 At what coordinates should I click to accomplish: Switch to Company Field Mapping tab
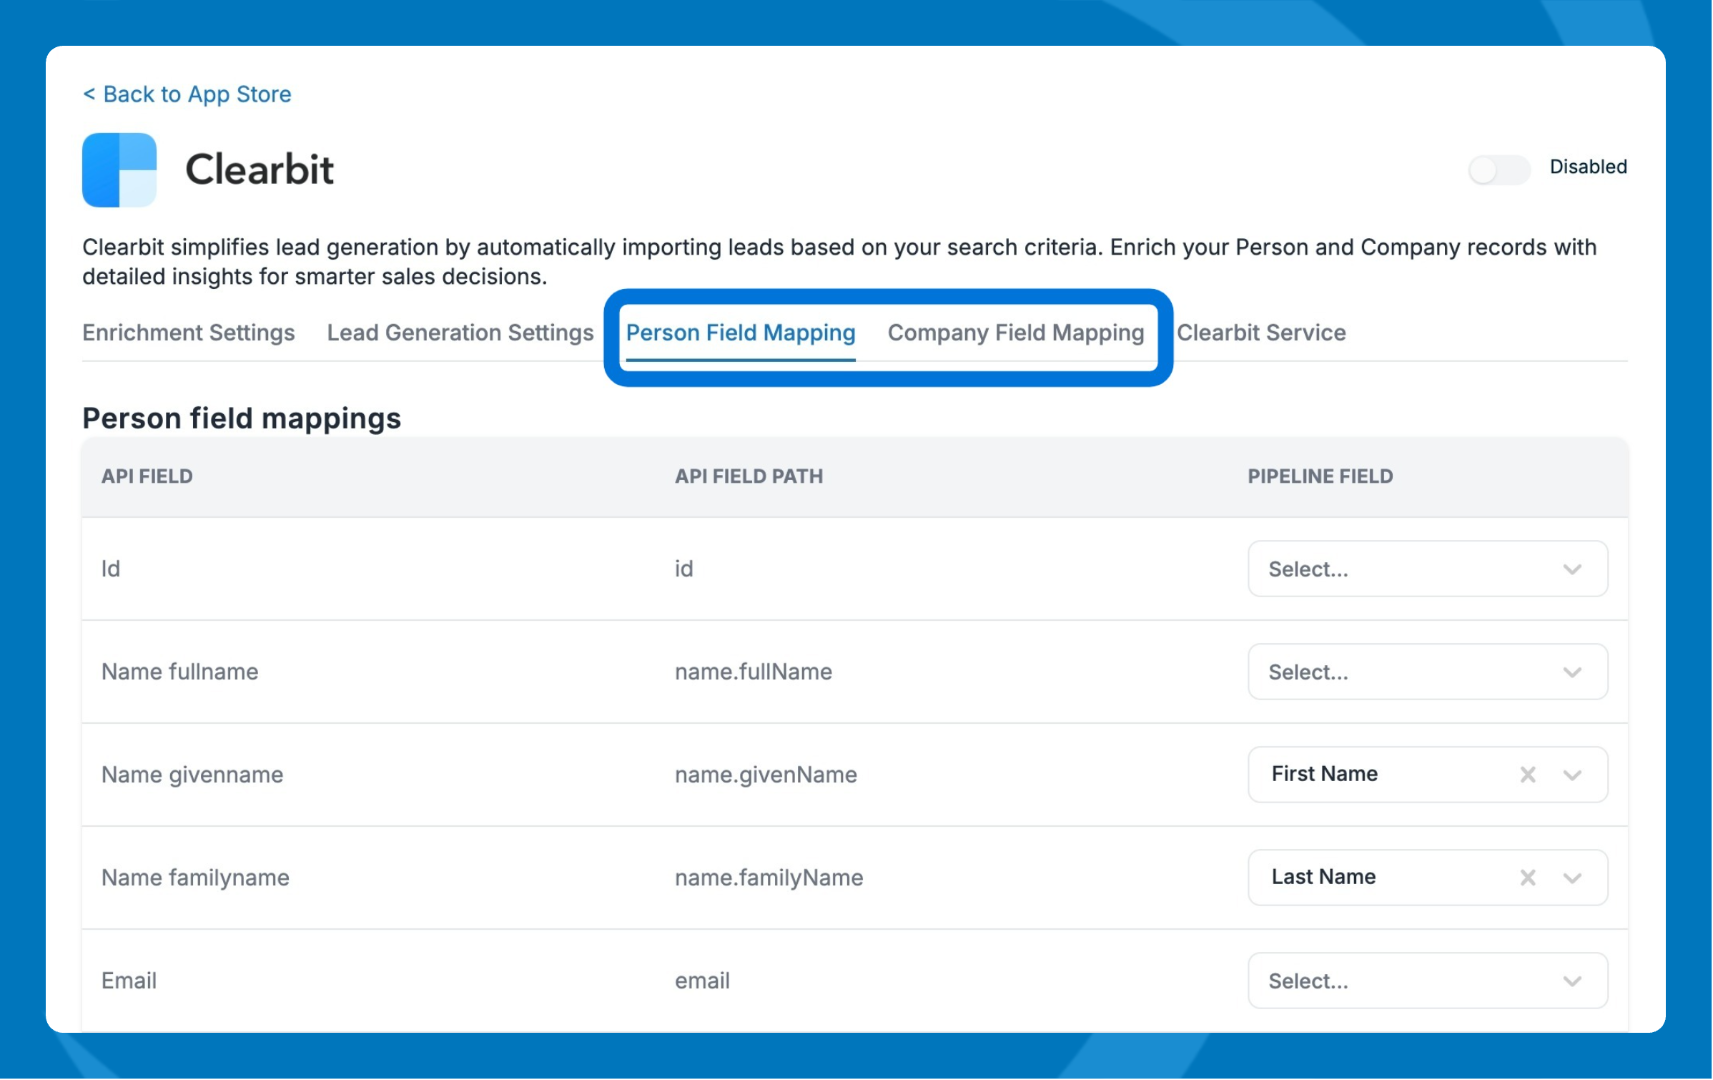(x=1015, y=333)
